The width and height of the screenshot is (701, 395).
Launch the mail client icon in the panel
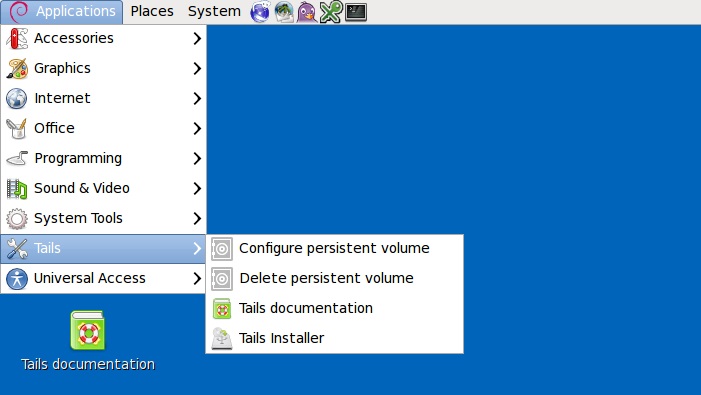tap(284, 12)
